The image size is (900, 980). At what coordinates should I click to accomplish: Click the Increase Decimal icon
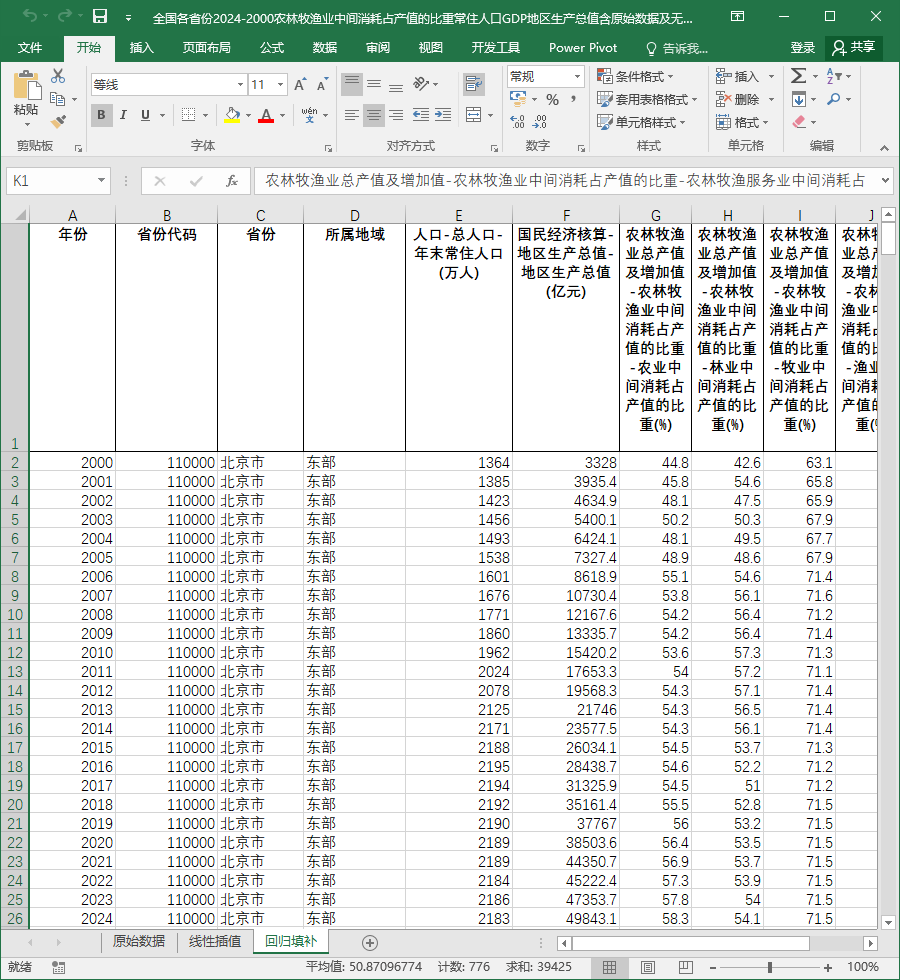point(518,122)
